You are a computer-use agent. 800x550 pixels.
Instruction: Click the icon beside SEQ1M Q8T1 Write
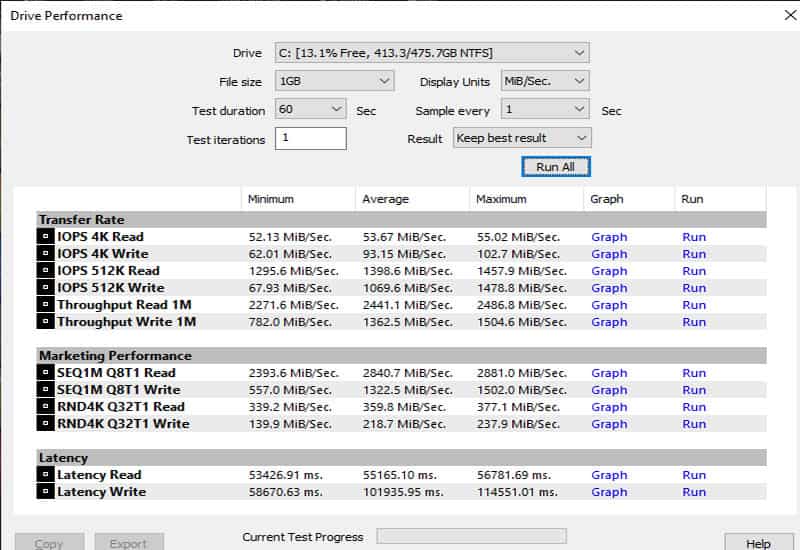click(45, 390)
